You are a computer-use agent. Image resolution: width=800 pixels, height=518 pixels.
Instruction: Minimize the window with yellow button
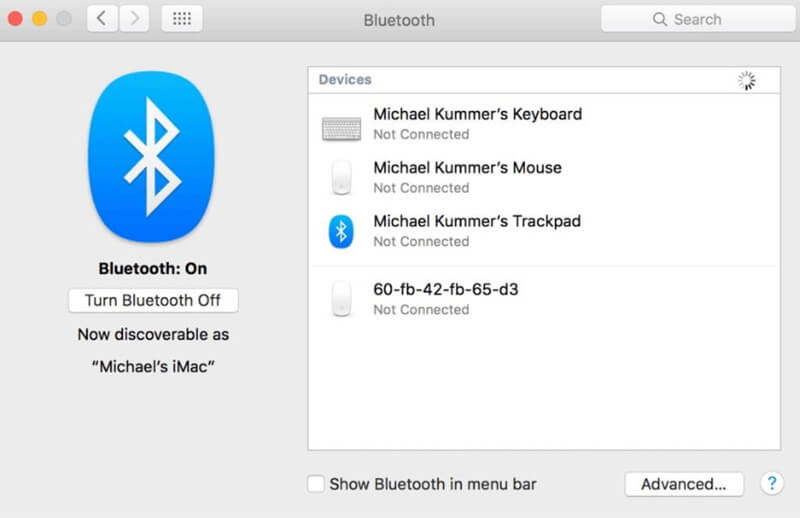40,19
